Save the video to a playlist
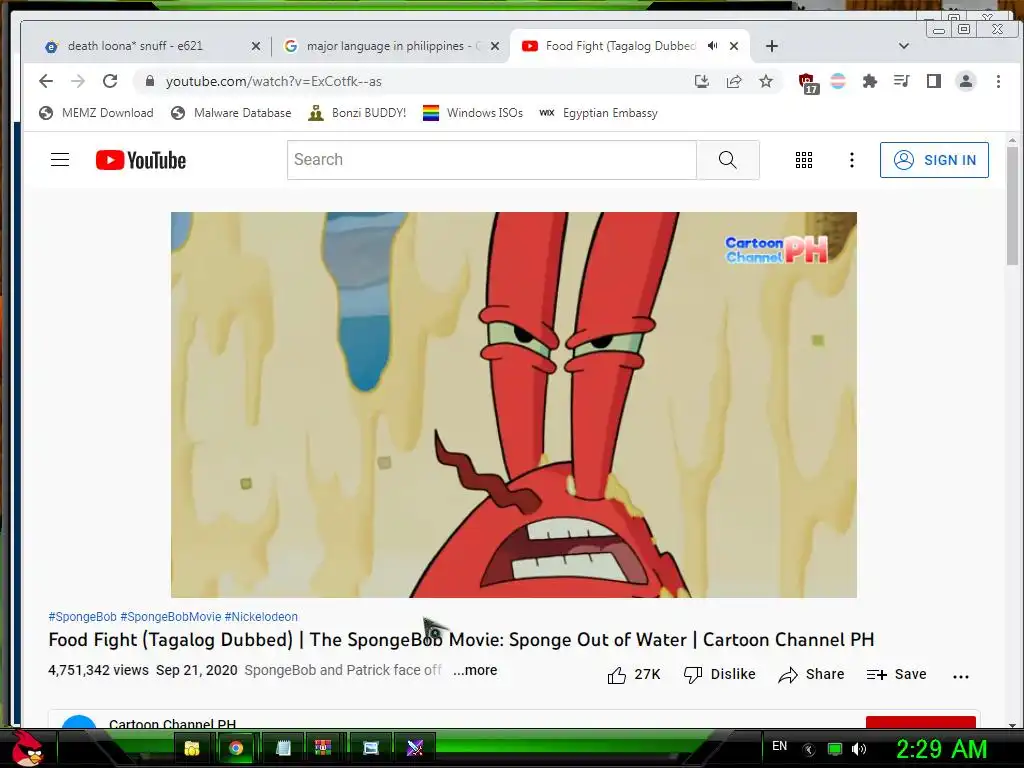1024x768 pixels. click(896, 675)
